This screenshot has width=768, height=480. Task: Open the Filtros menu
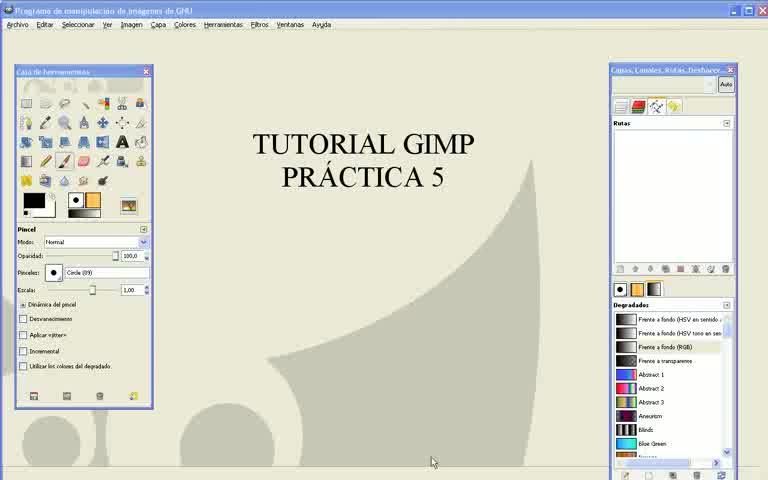pyautogui.click(x=259, y=24)
